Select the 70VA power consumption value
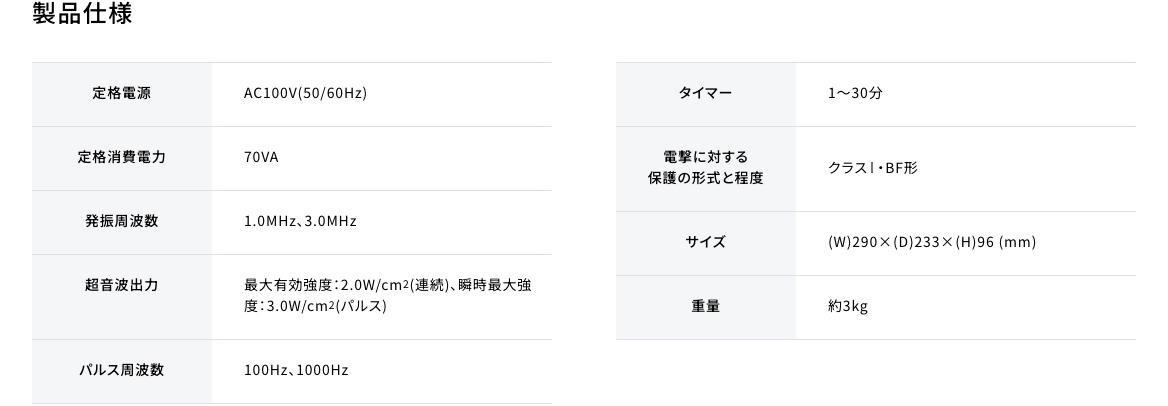 click(x=261, y=158)
